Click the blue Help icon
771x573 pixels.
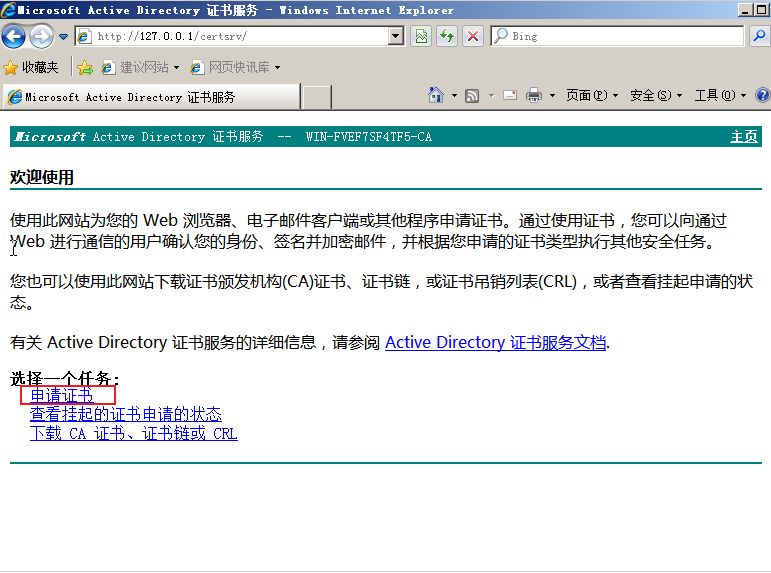click(x=763, y=95)
